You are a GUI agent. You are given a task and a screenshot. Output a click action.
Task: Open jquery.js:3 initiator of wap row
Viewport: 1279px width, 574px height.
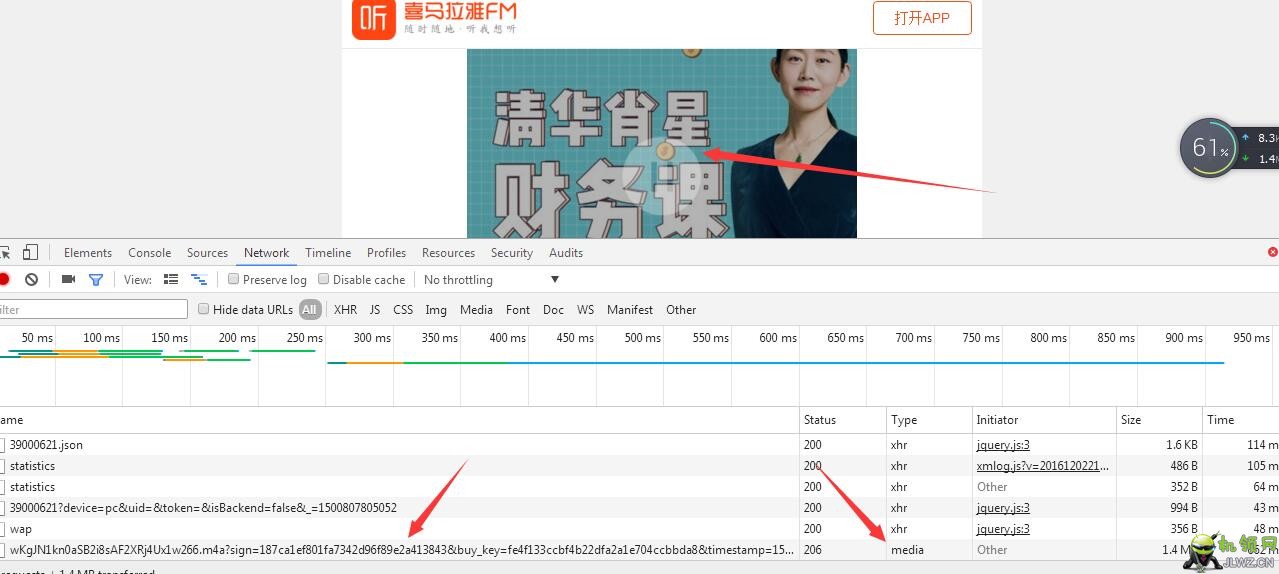[1003, 529]
